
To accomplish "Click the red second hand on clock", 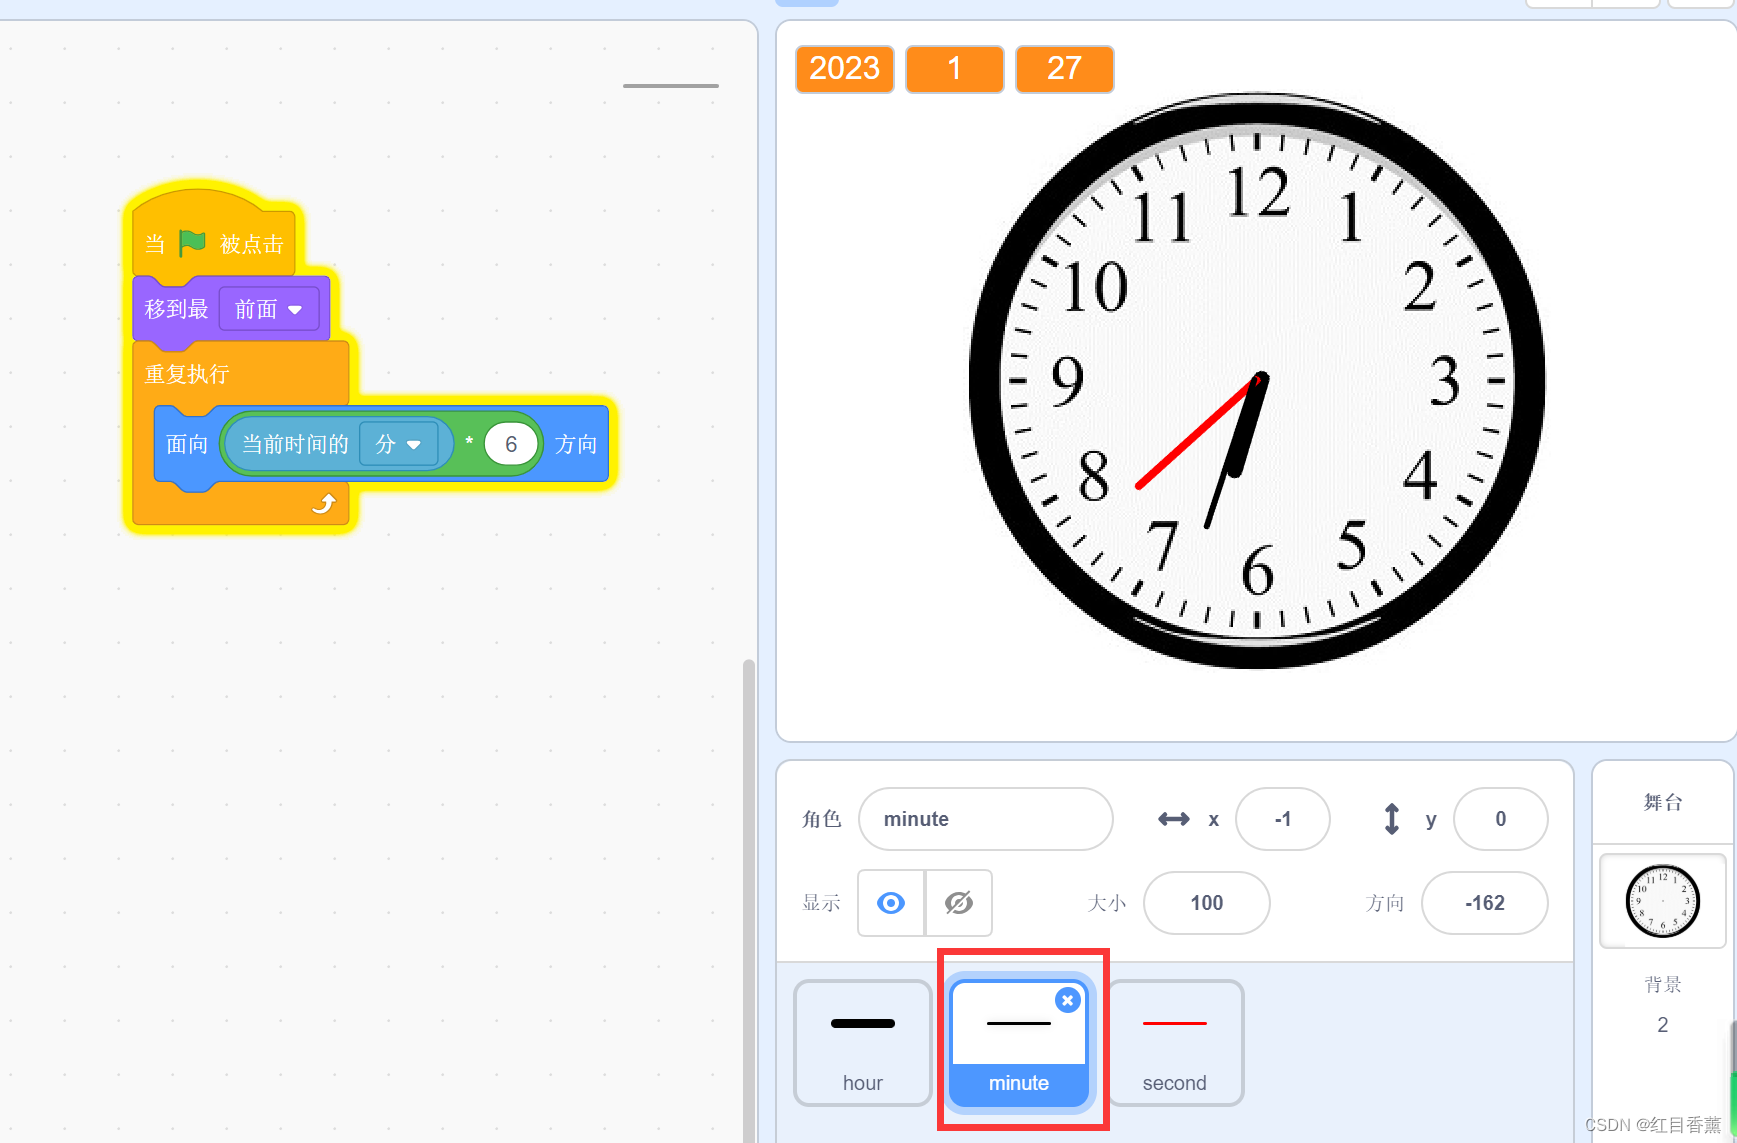I will pyautogui.click(x=1197, y=433).
